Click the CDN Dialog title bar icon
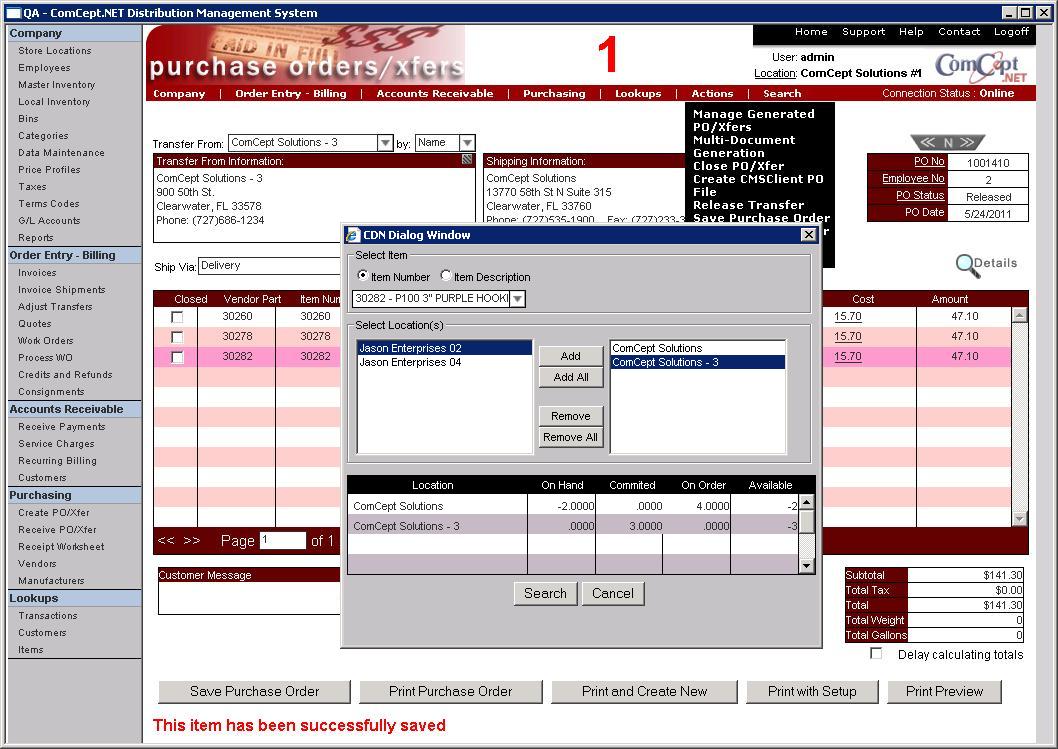The height and width of the screenshot is (749, 1058). click(x=353, y=235)
